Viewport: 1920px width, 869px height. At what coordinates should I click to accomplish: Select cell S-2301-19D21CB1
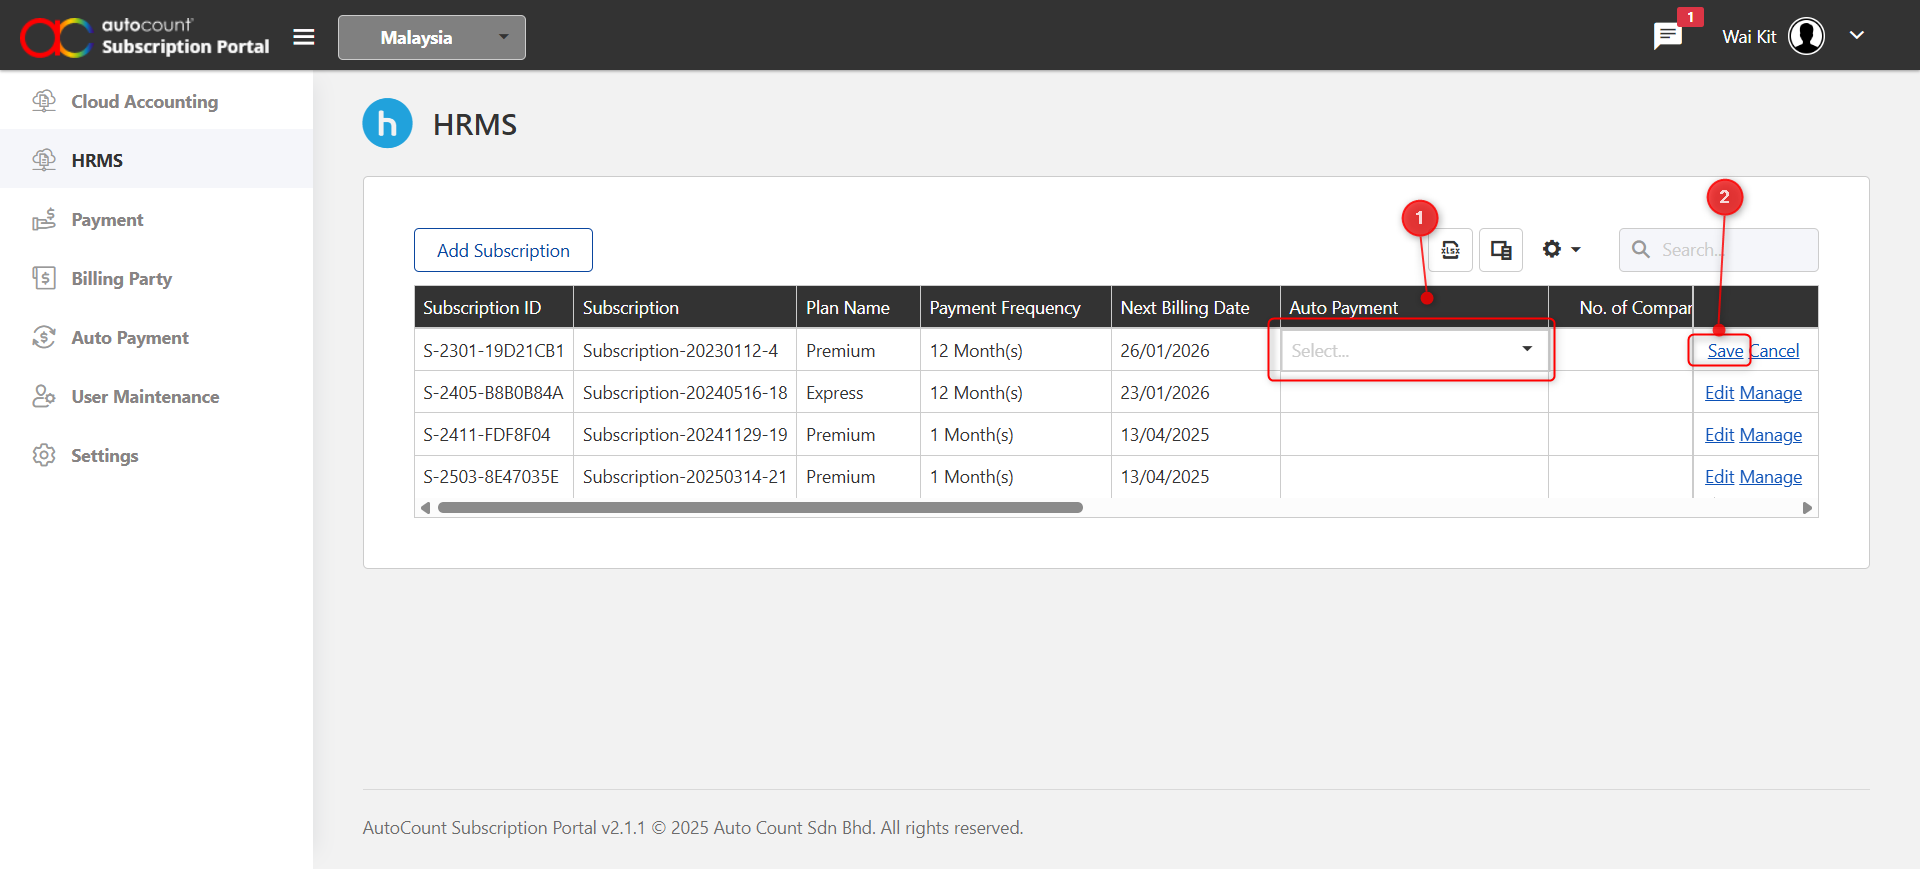[x=494, y=351]
